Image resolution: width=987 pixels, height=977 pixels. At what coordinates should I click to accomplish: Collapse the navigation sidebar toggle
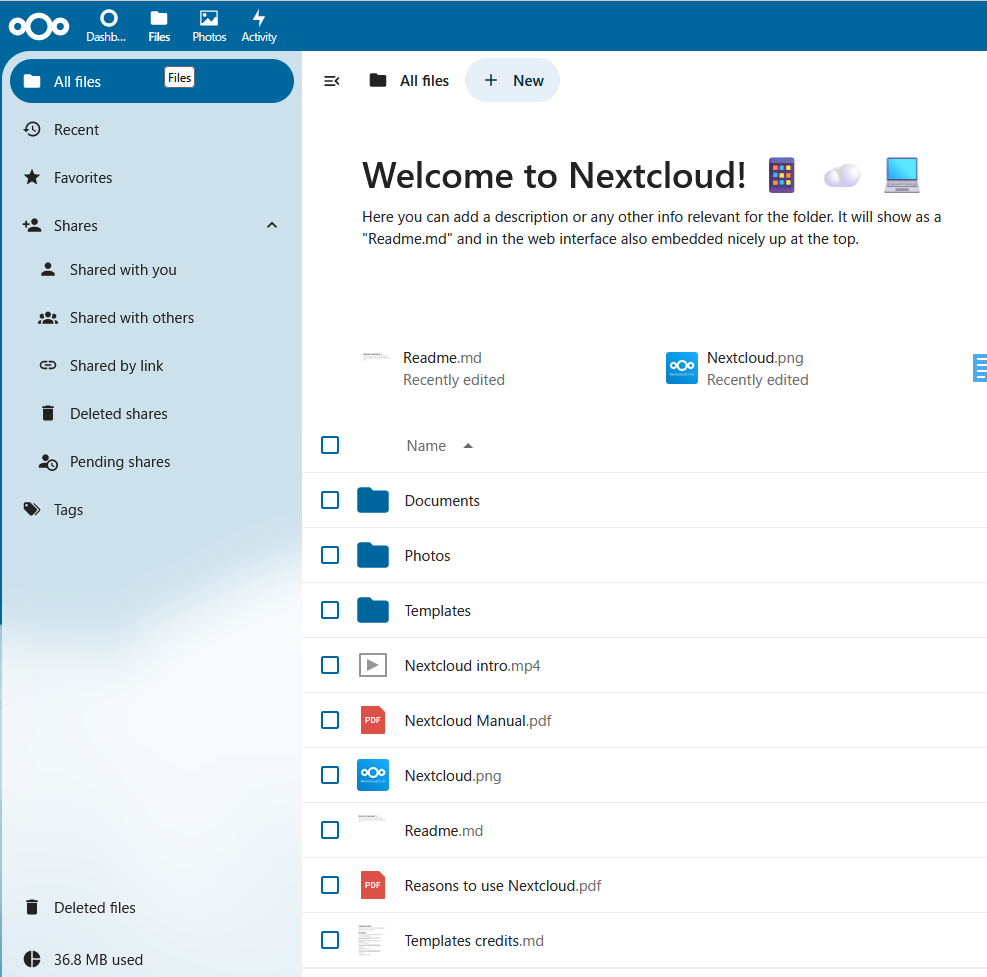[331, 81]
